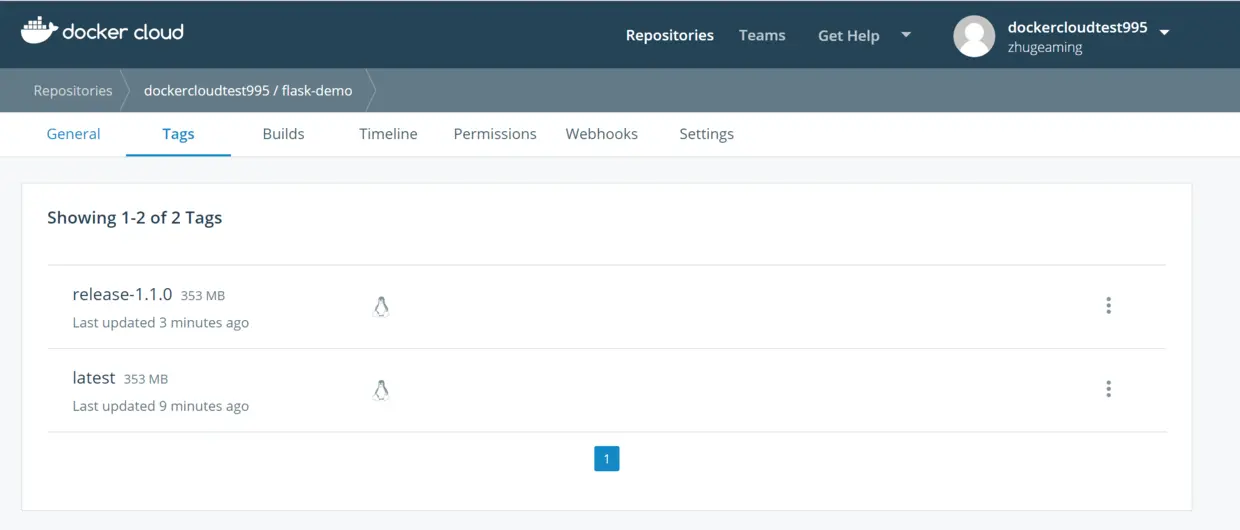Screen dimensions: 1240x530
Task: Click the 'Last updated 9 minutes ago' text
Action: 161,406
